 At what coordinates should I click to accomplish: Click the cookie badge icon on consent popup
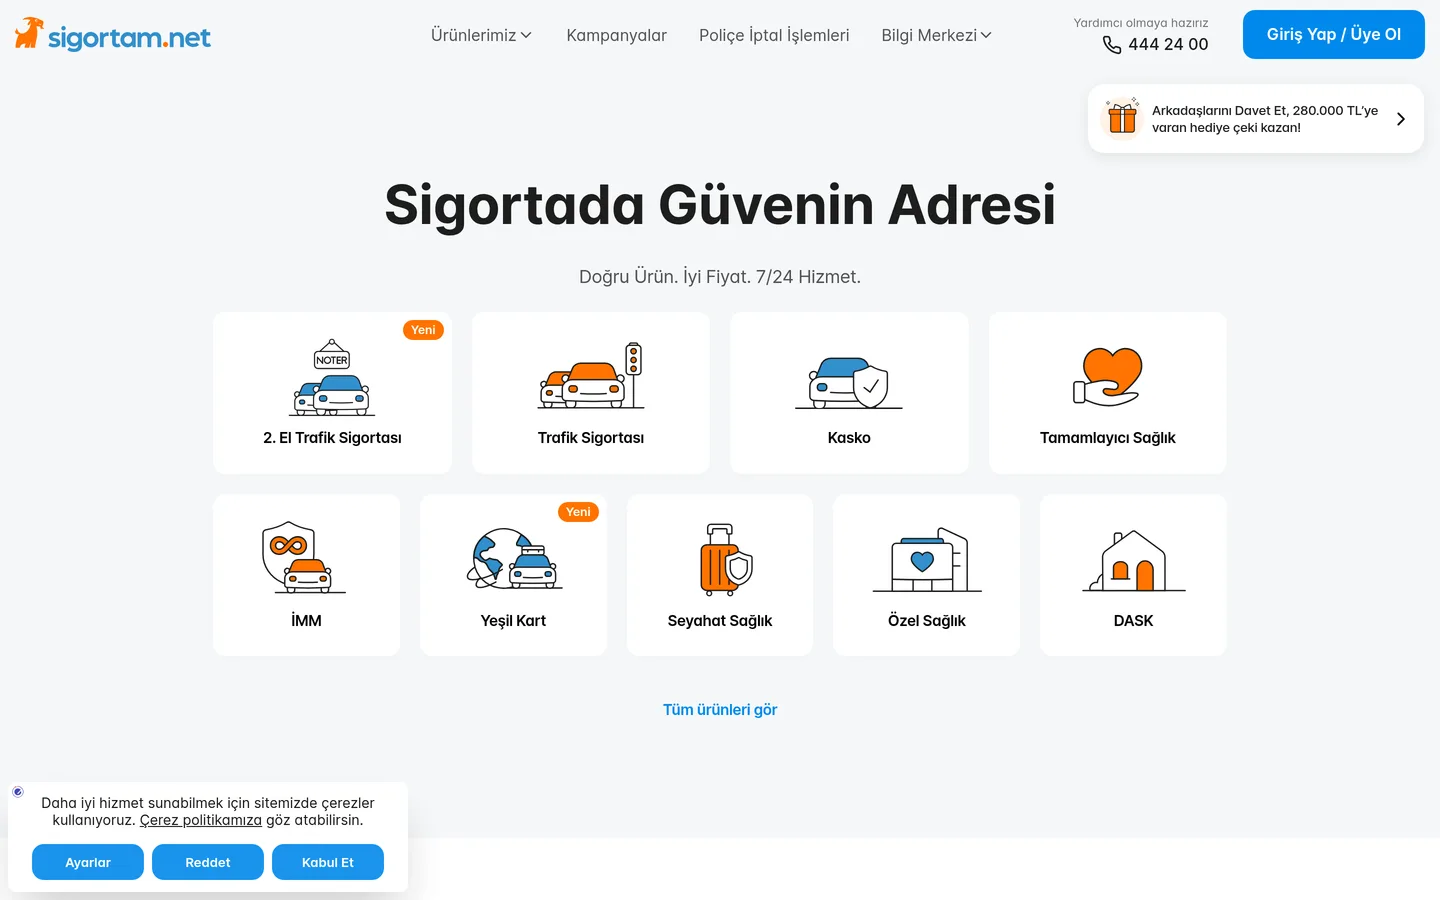[18, 791]
